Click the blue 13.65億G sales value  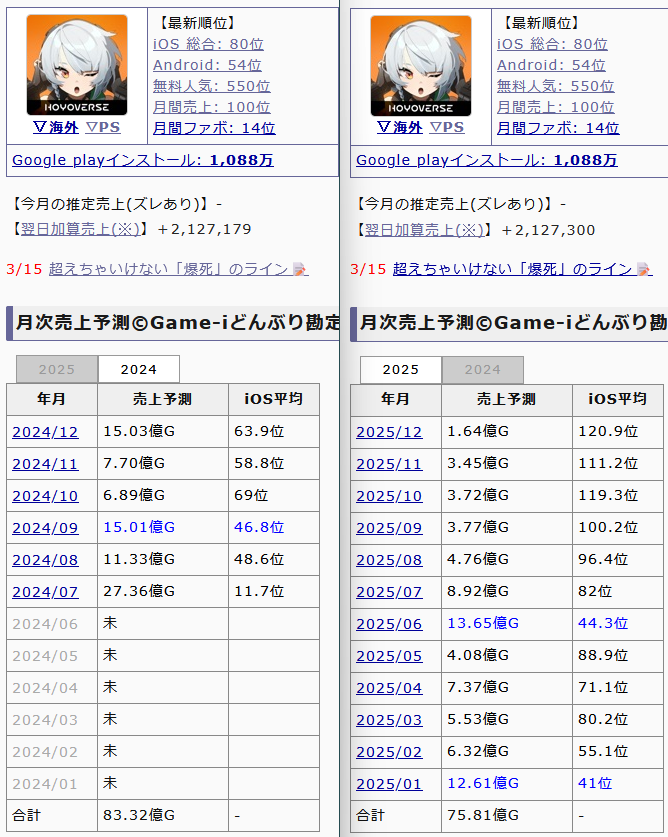483,623
